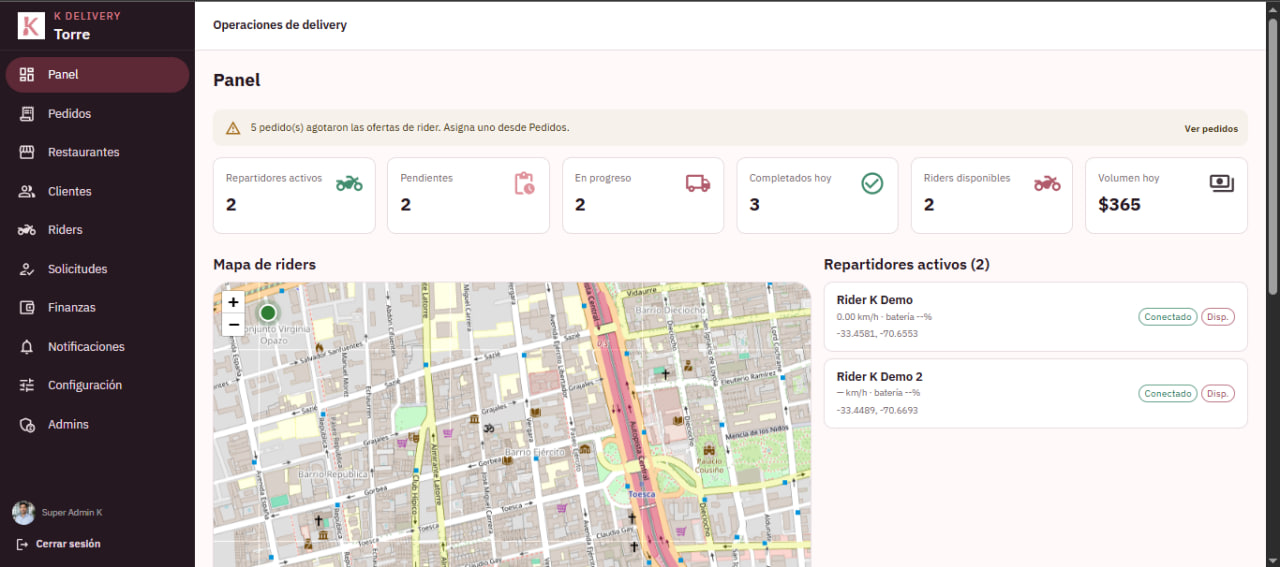Open the En progreso stat card
This screenshot has height=567, width=1280.
click(643, 195)
